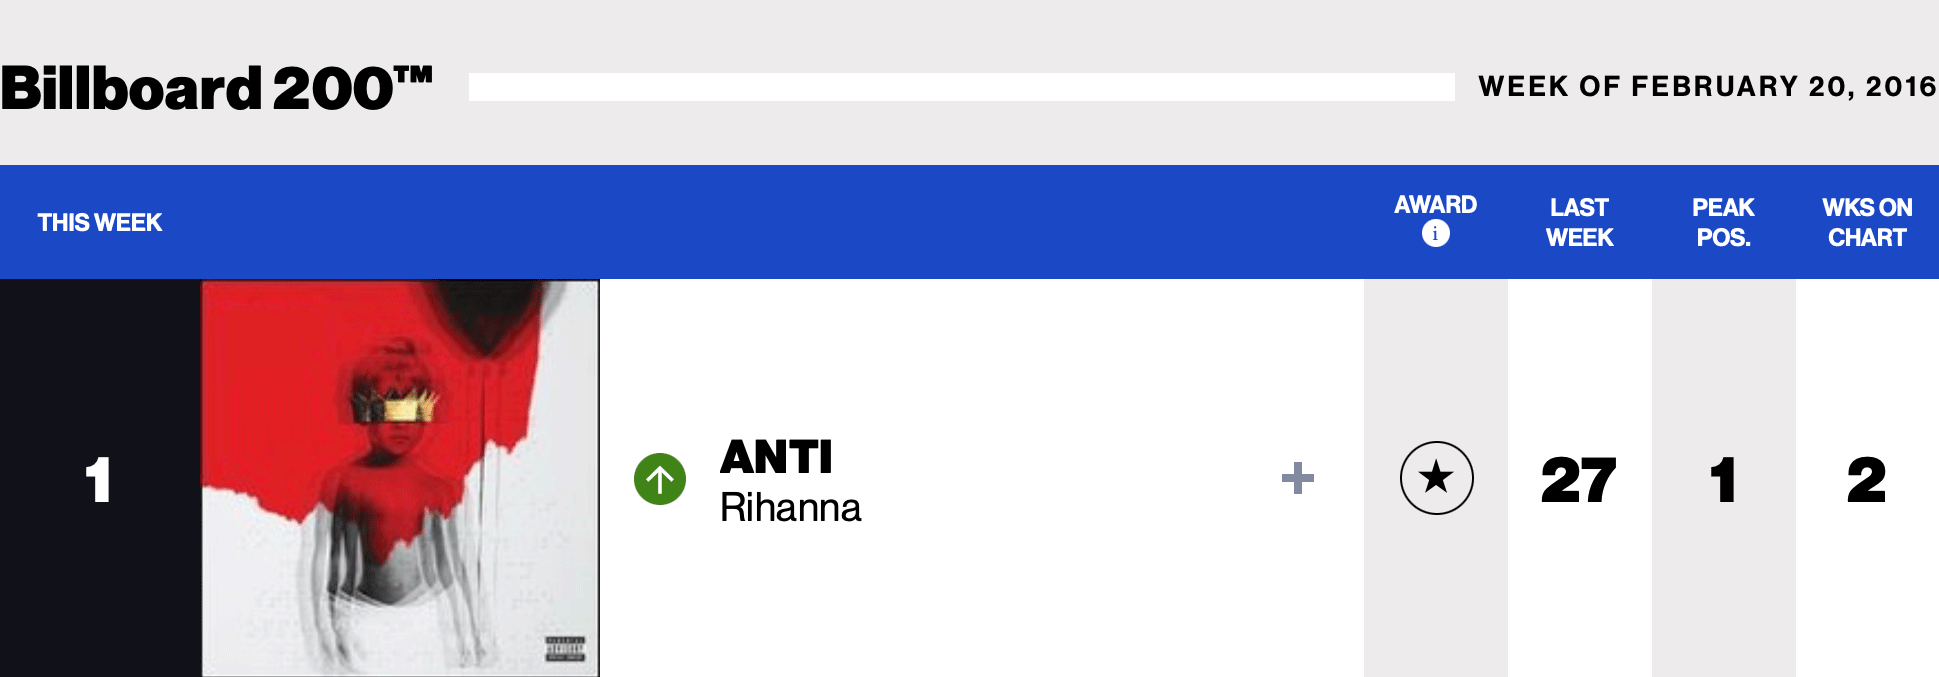Click the weeks on chart value 2
Image resolution: width=1939 pixels, height=677 pixels.
[x=1866, y=480]
